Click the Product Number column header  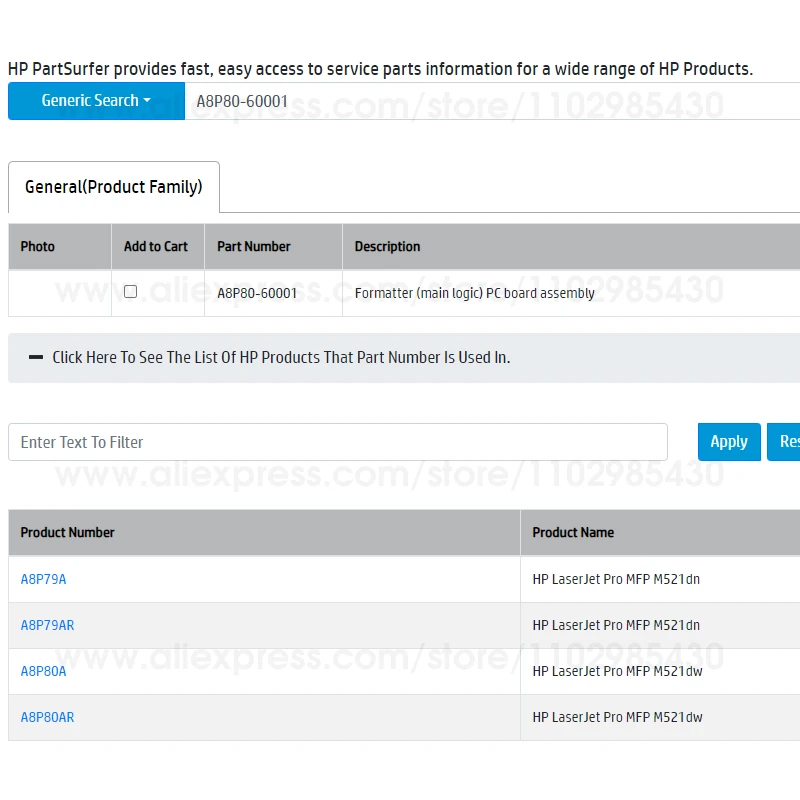click(68, 532)
